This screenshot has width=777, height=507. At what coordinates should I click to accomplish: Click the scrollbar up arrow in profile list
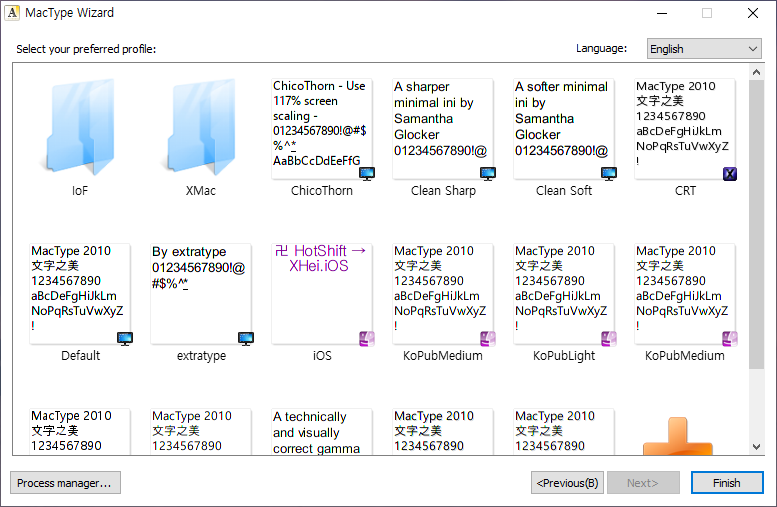pos(756,72)
